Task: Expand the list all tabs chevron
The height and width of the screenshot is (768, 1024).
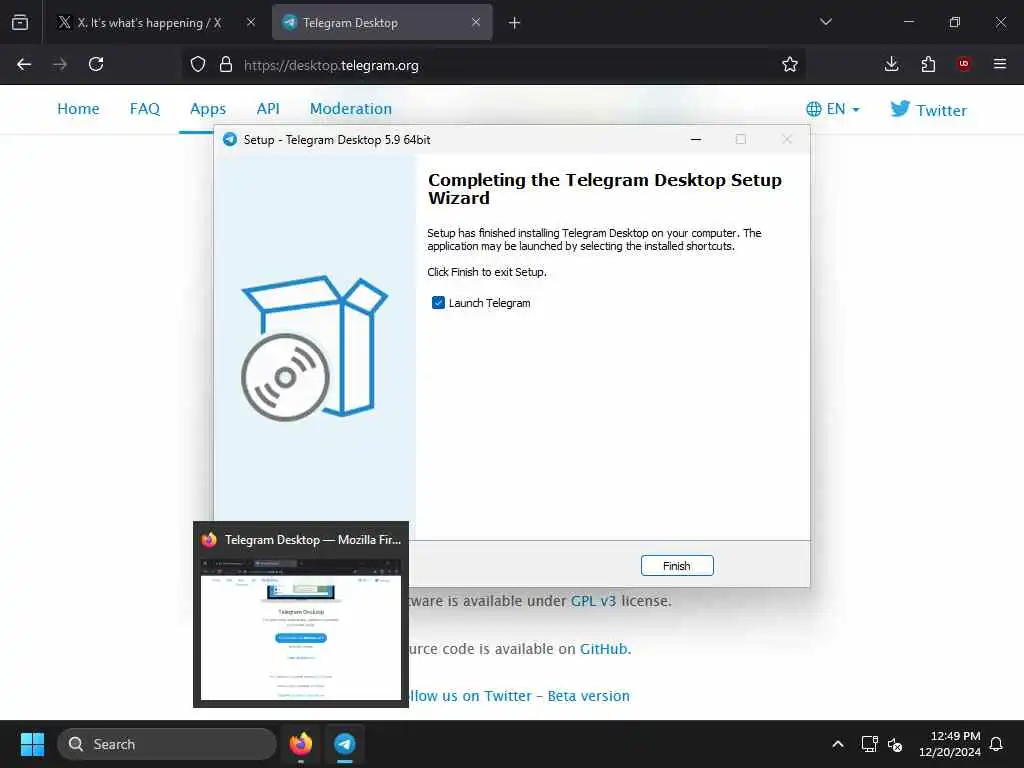Action: point(825,22)
